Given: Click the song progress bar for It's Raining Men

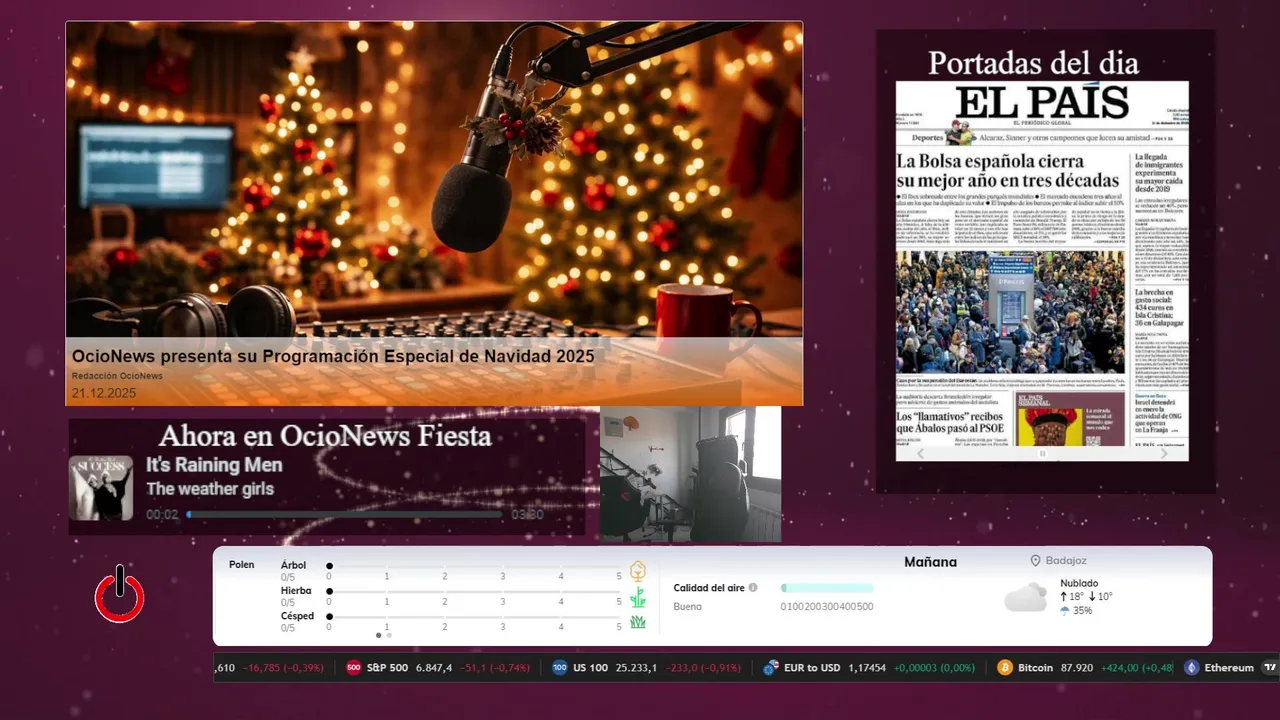Looking at the screenshot, I should (345, 515).
